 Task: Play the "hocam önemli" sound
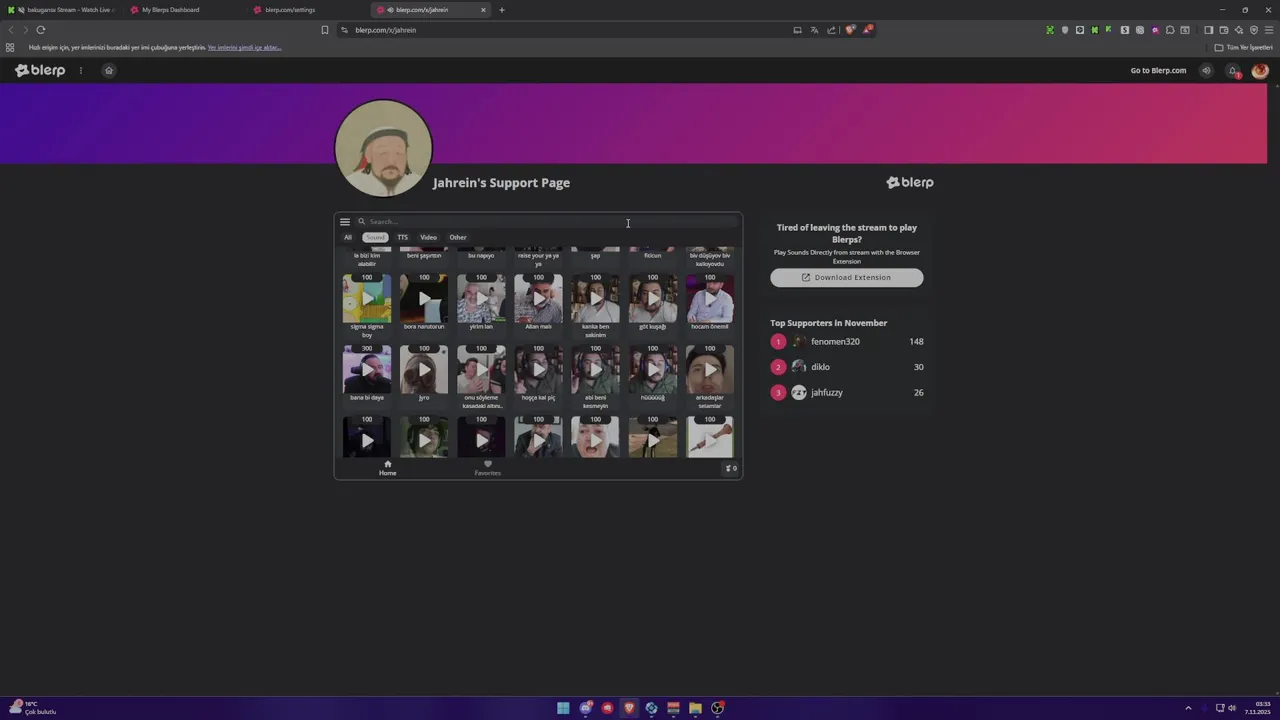[x=709, y=298]
